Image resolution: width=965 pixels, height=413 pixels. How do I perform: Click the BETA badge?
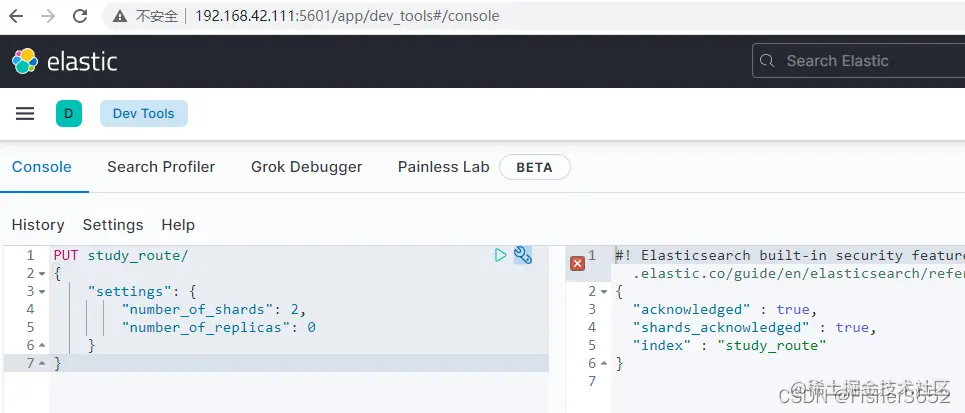(x=534, y=167)
